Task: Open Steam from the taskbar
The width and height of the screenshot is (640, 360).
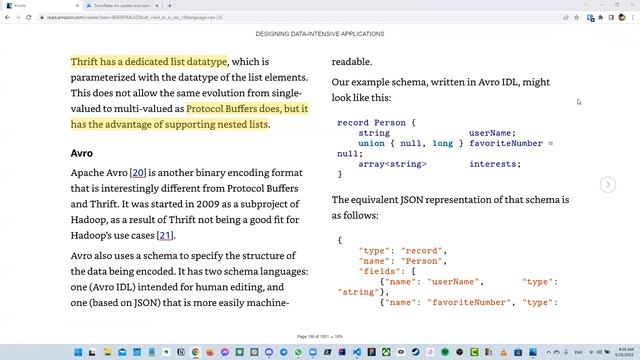Action: (x=416, y=352)
